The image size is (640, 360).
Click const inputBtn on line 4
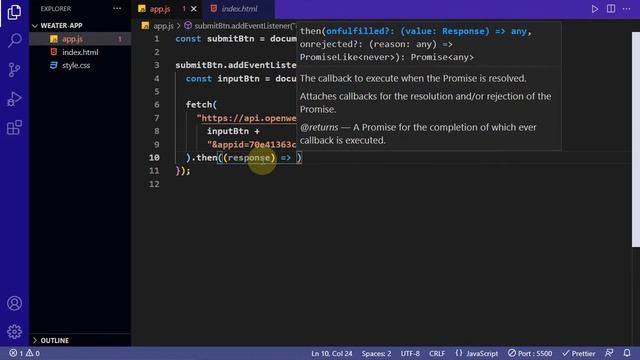point(222,79)
